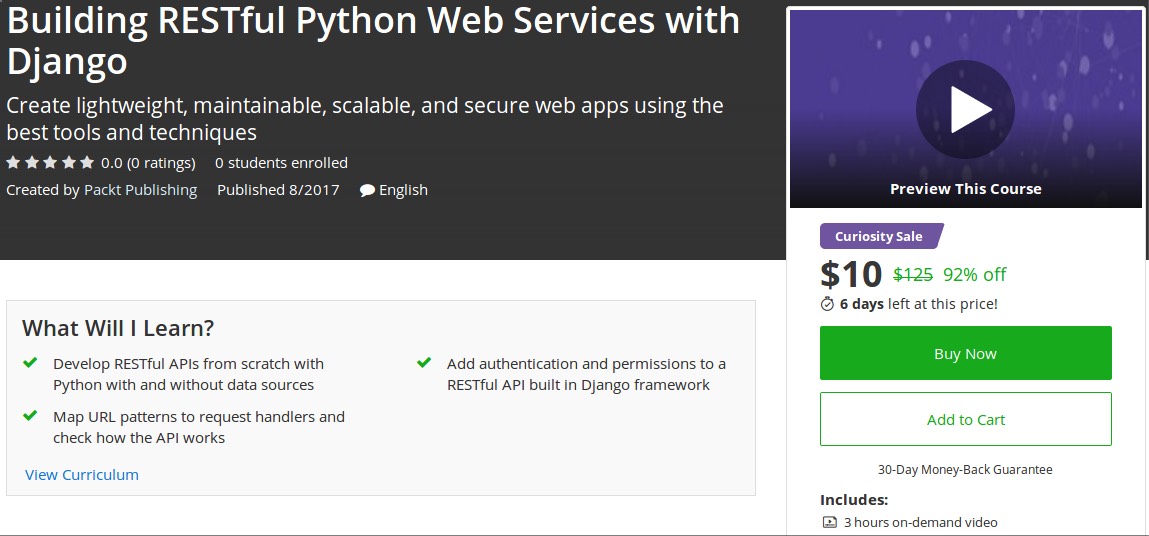Image resolution: width=1149 pixels, height=536 pixels.
Task: Click the checkmark beside Add authentication and permissions
Action: (x=424, y=363)
